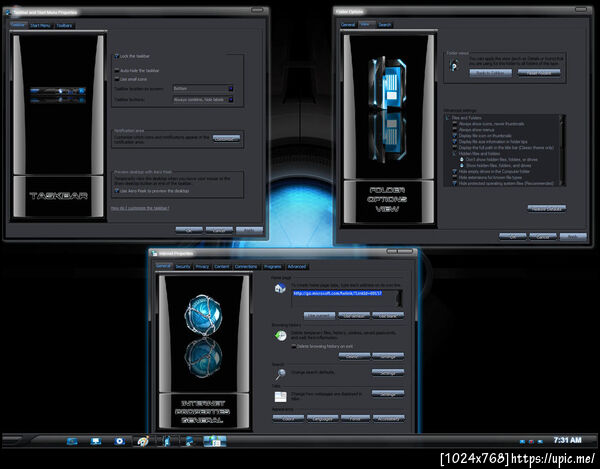This screenshot has height=469, width=600.
Task: Click Customize in Notification area section
Action: pyautogui.click(x=226, y=138)
